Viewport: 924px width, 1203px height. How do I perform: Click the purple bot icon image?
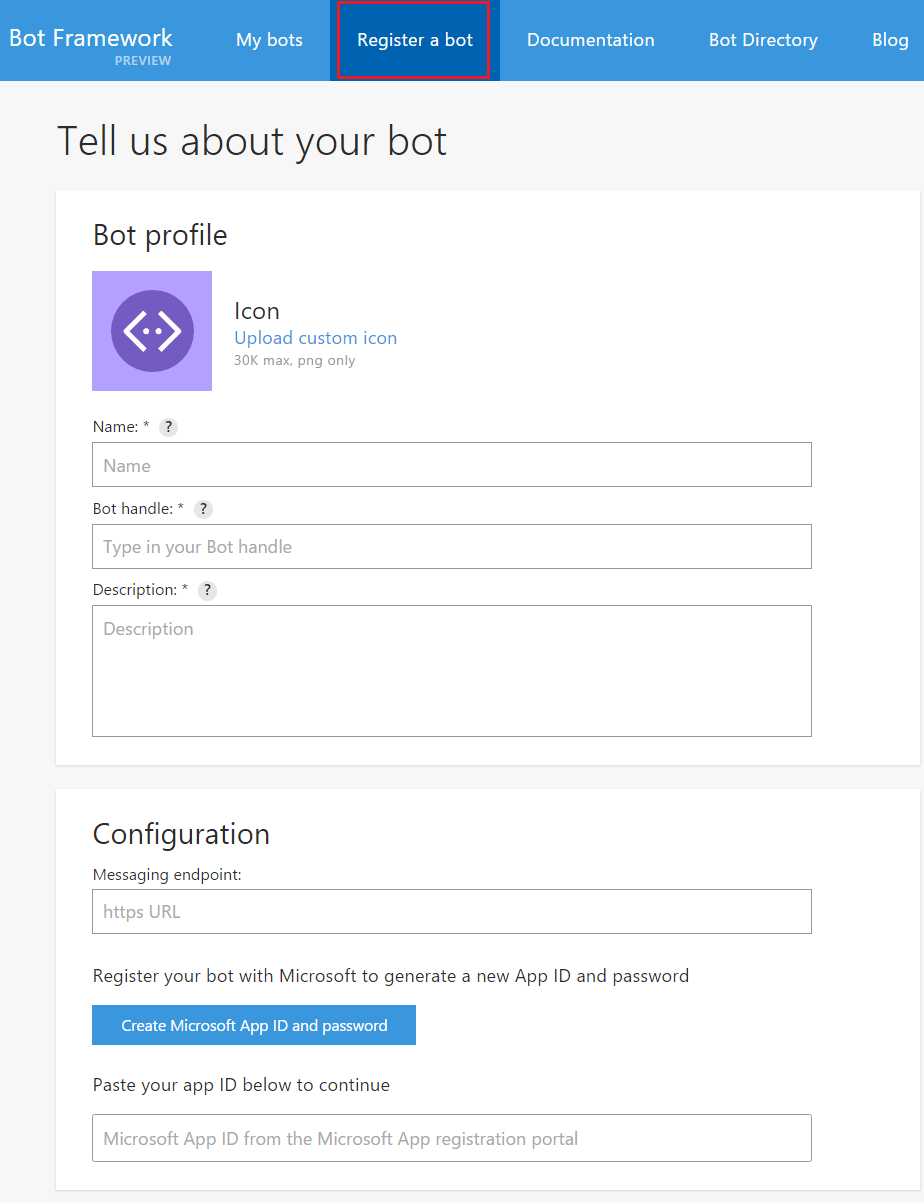[x=152, y=331]
